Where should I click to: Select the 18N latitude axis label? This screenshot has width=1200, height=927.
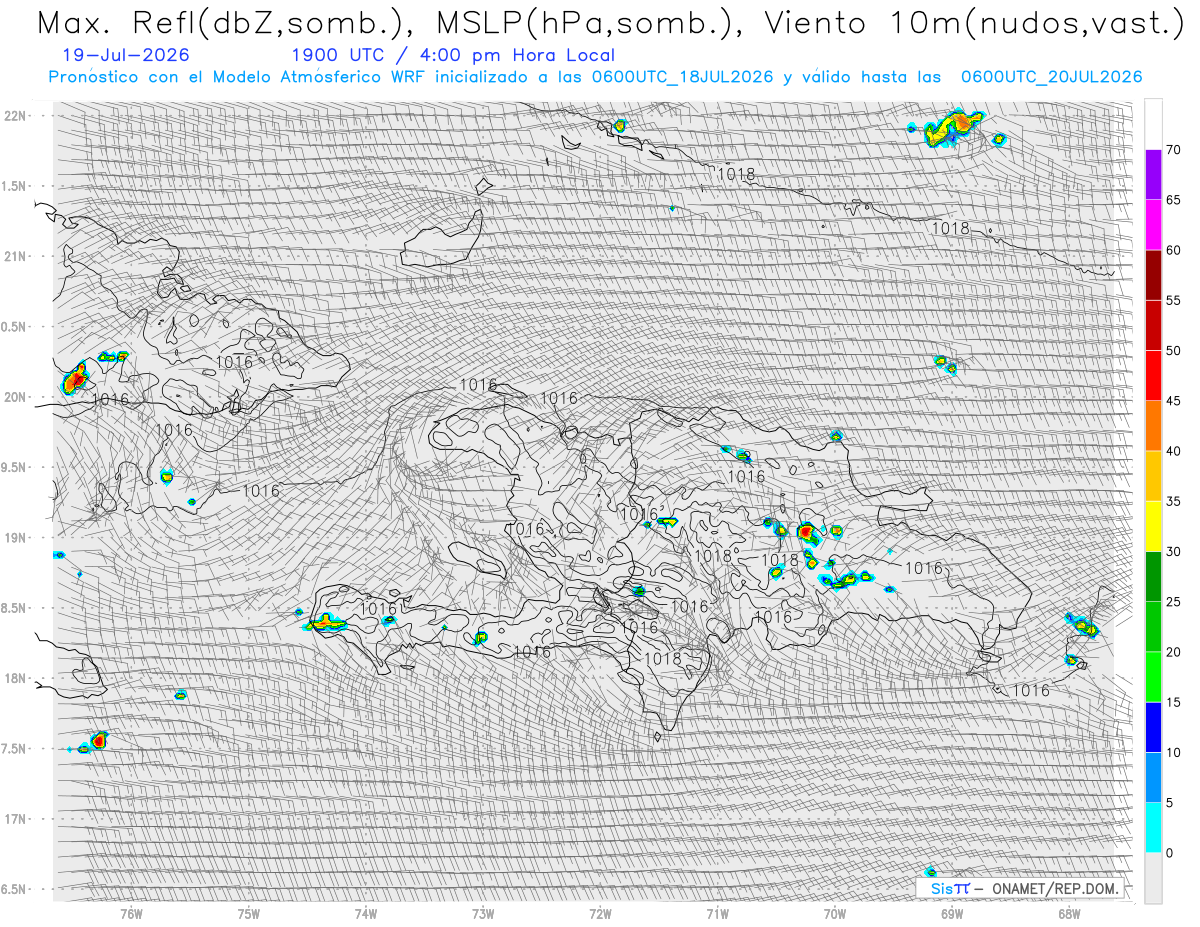click(14, 678)
